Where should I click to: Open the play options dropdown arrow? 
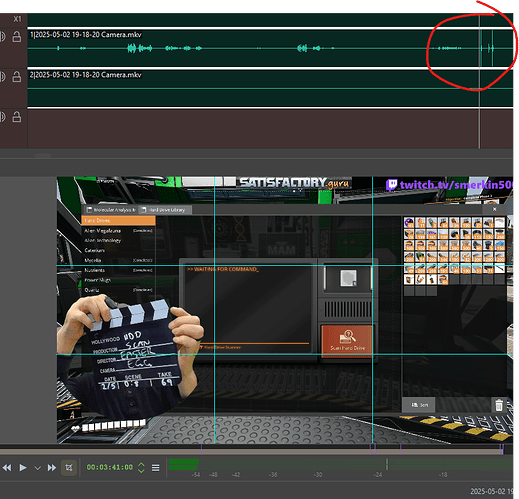pyautogui.click(x=37, y=468)
